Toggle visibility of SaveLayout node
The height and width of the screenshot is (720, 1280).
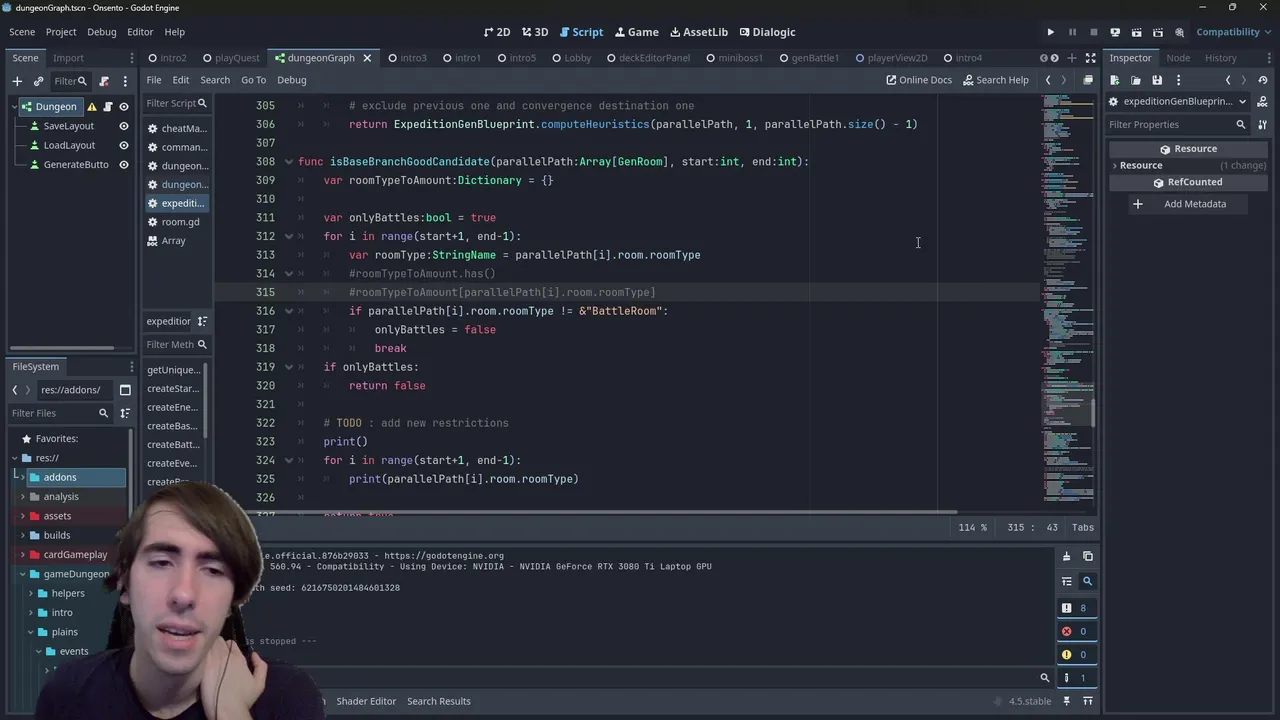click(x=124, y=126)
